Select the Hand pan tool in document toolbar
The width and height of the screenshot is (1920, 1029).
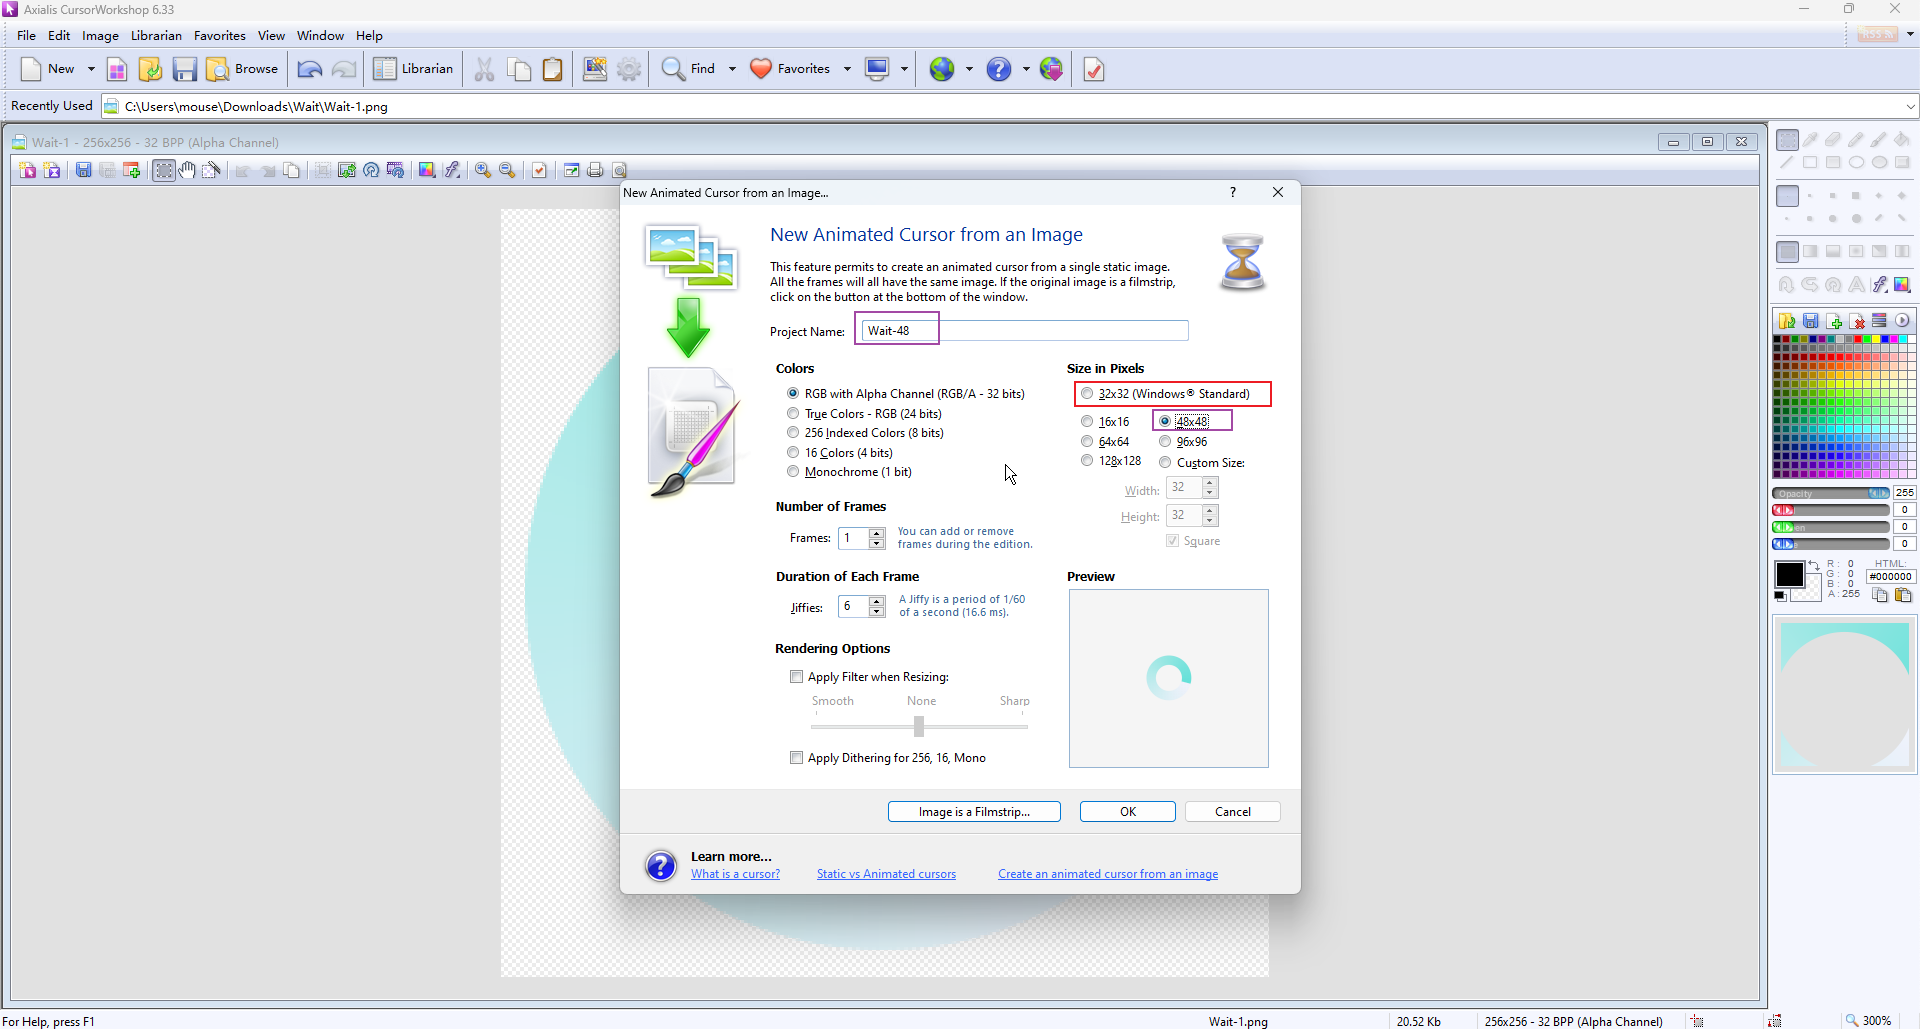click(x=188, y=170)
